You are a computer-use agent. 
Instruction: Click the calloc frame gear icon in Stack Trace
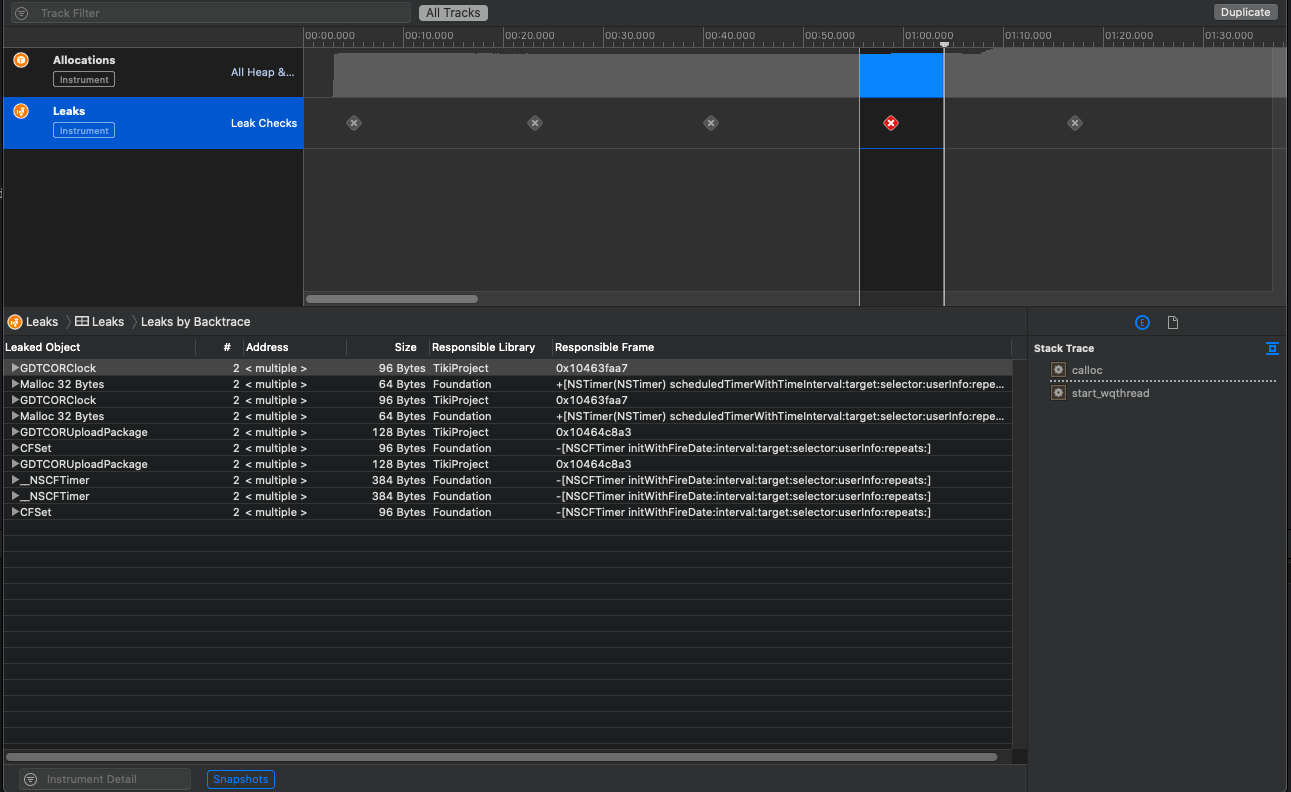pyautogui.click(x=1058, y=370)
